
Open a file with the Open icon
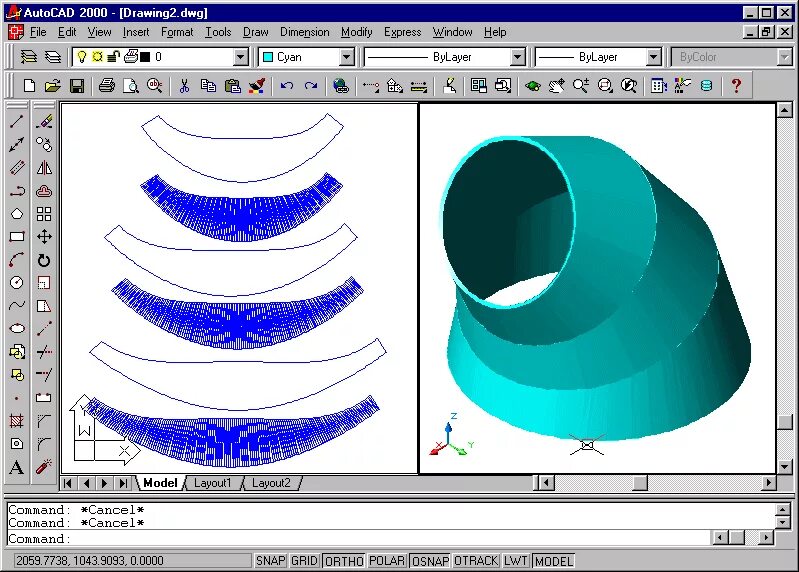[x=52, y=86]
